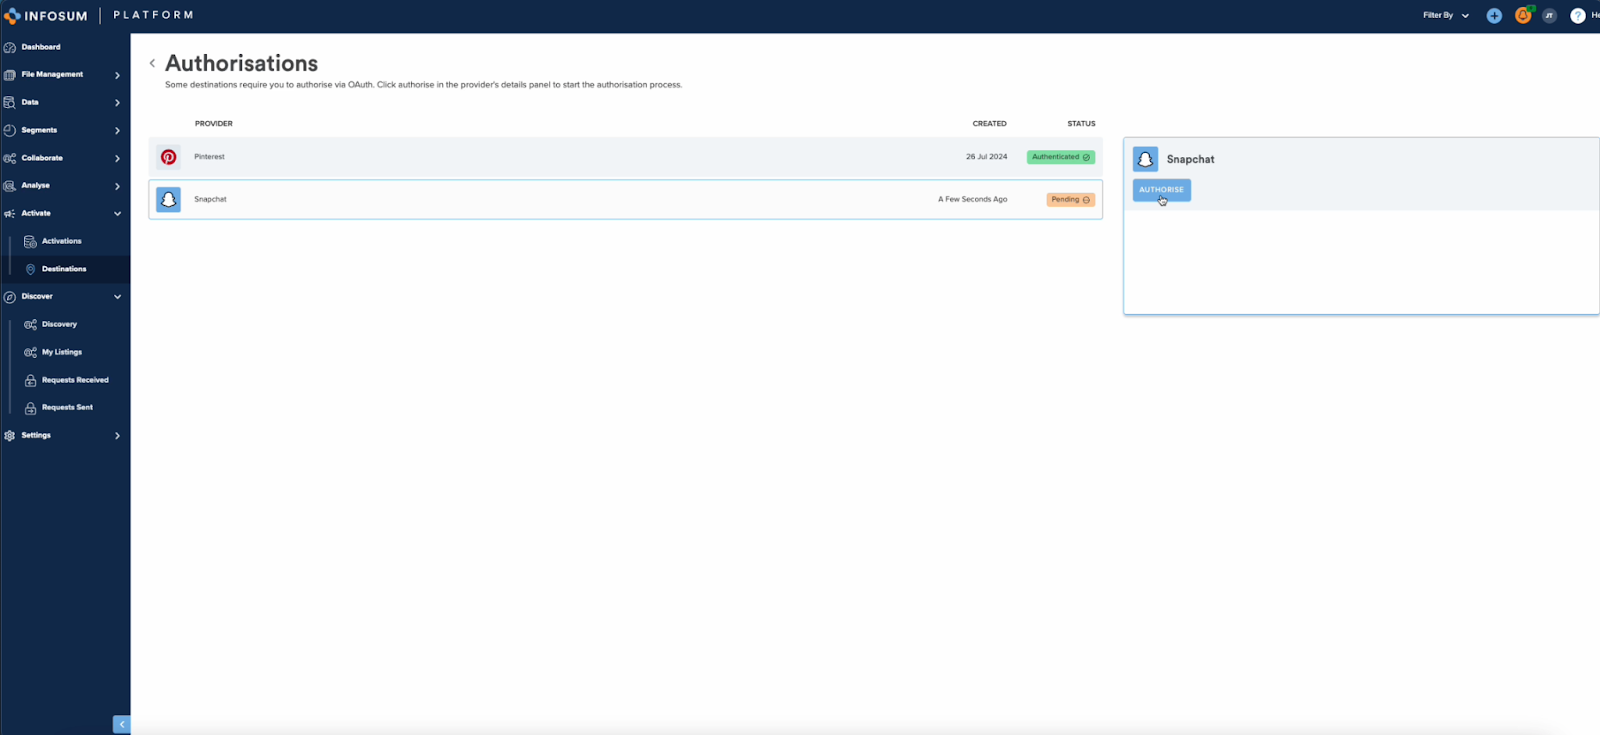
Task: Collapse the sidebar with bottom arrow button
Action: click(122, 724)
